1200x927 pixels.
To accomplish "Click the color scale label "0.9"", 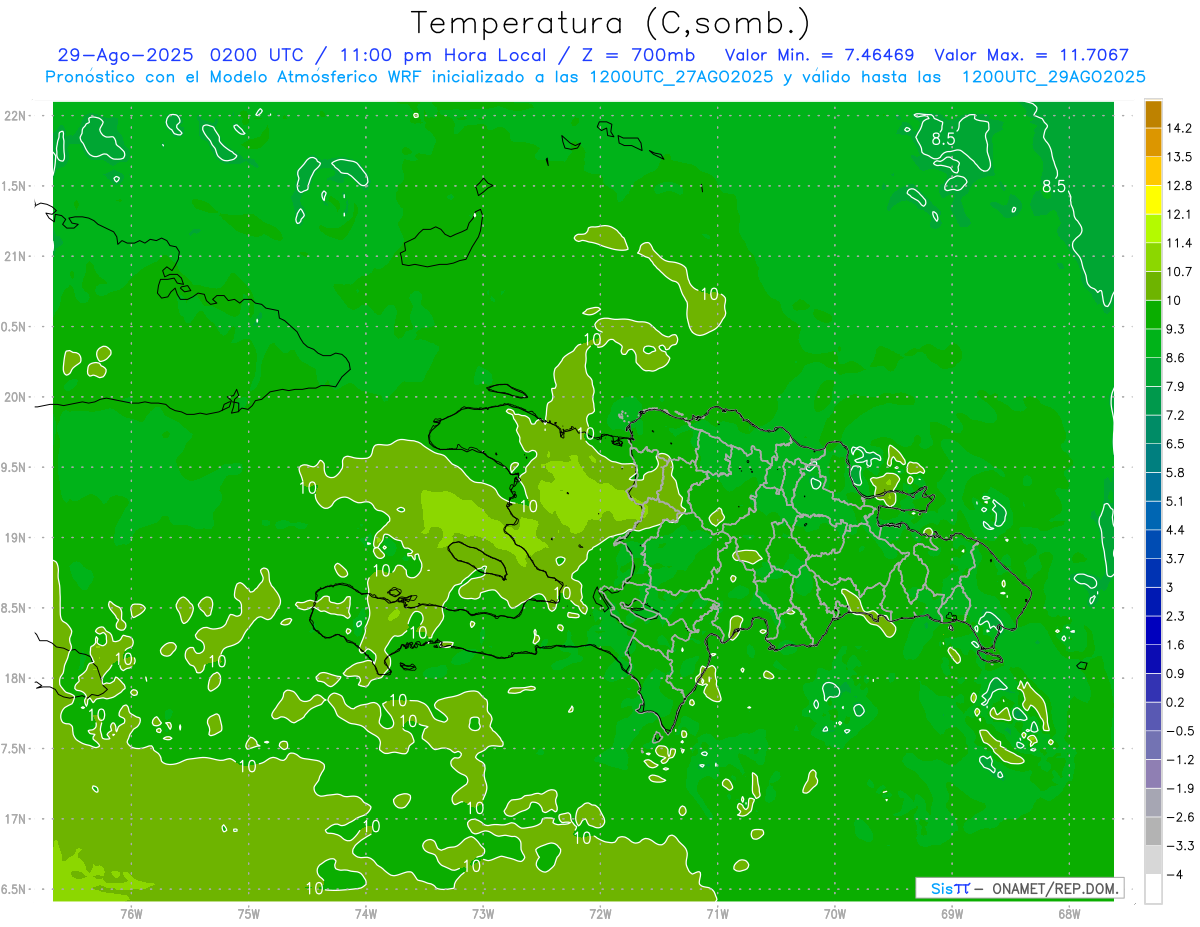I will (x=1175, y=674).
